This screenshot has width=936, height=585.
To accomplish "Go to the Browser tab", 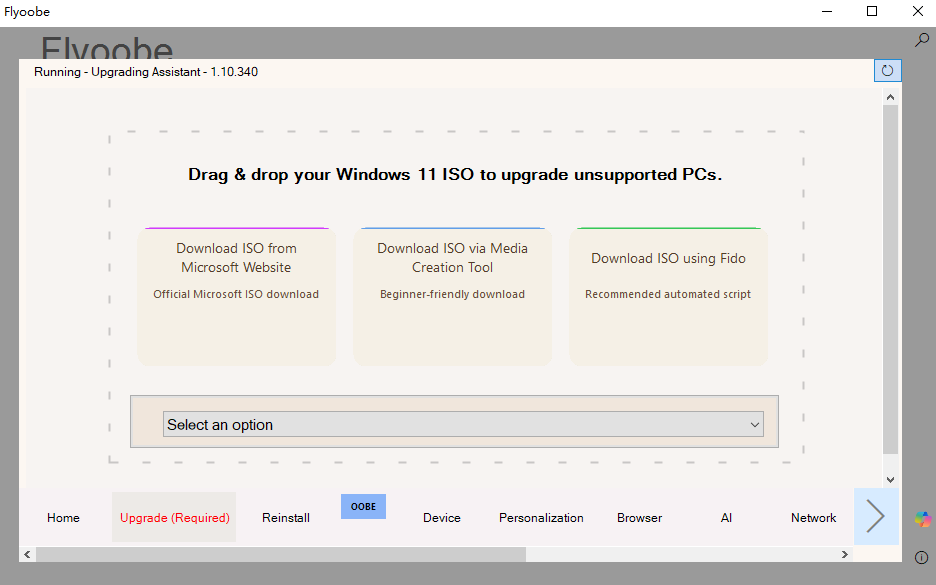I will tap(639, 518).
